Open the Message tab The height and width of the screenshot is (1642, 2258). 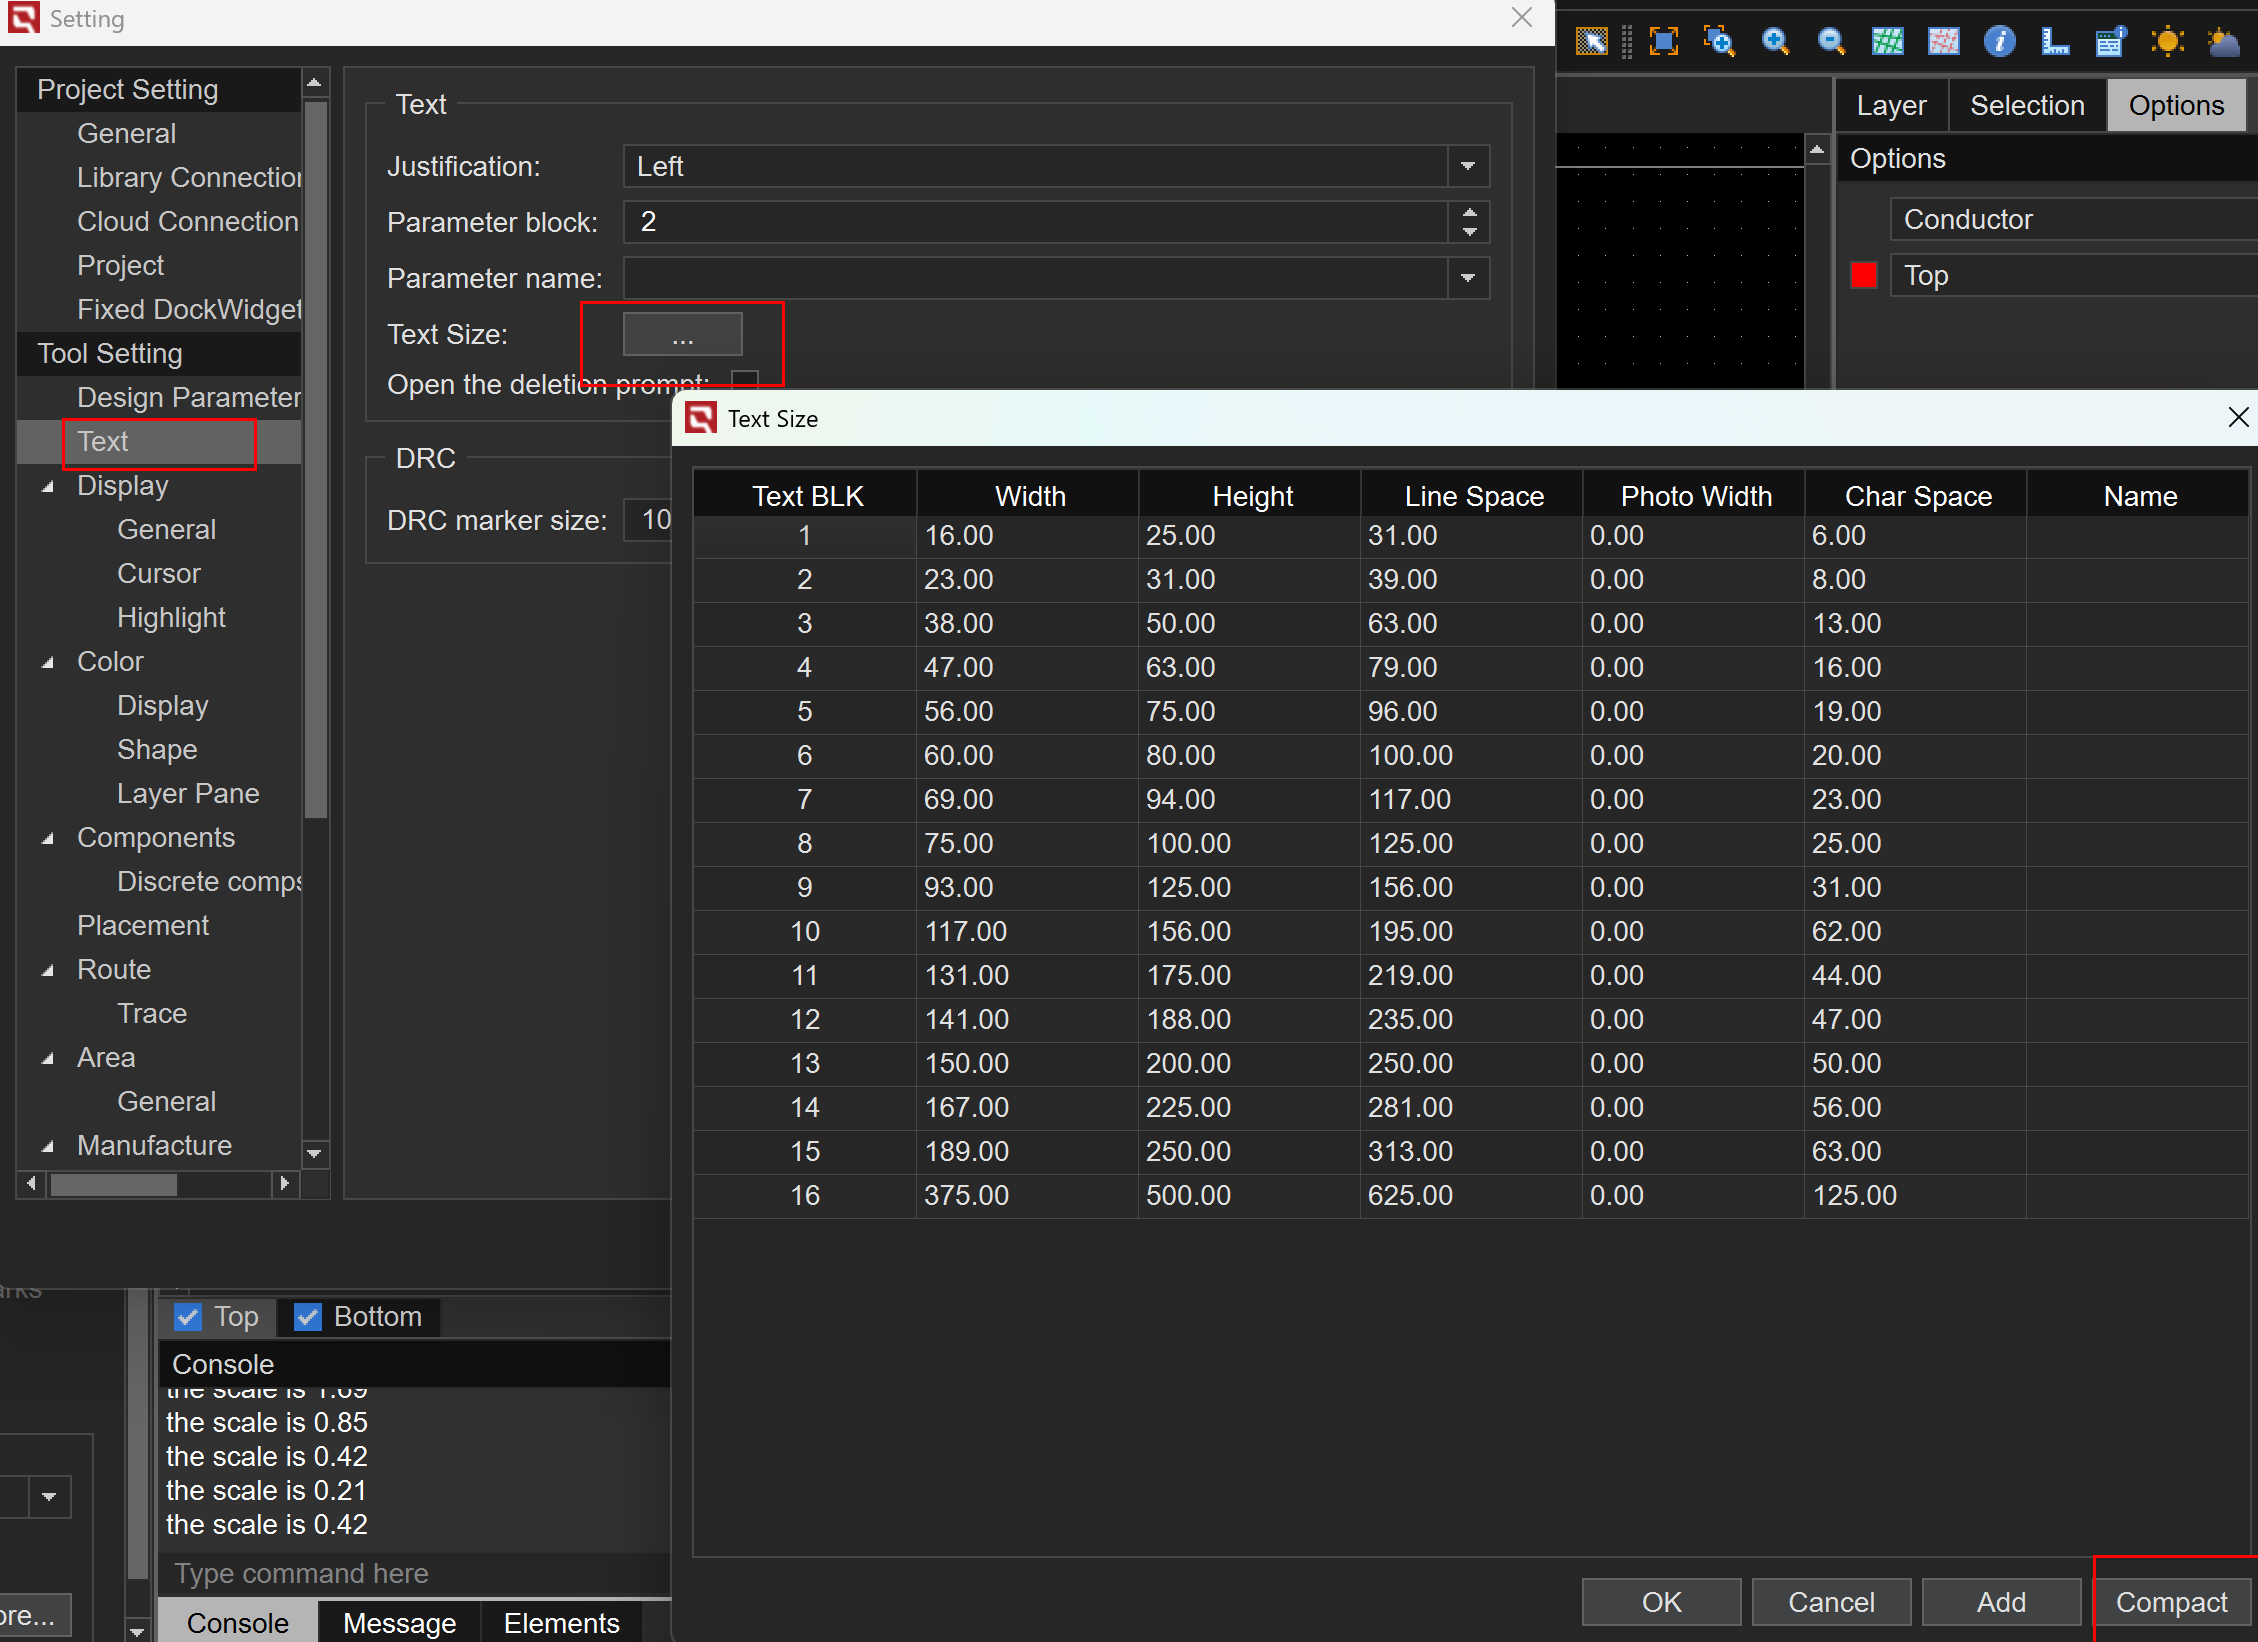click(399, 1622)
